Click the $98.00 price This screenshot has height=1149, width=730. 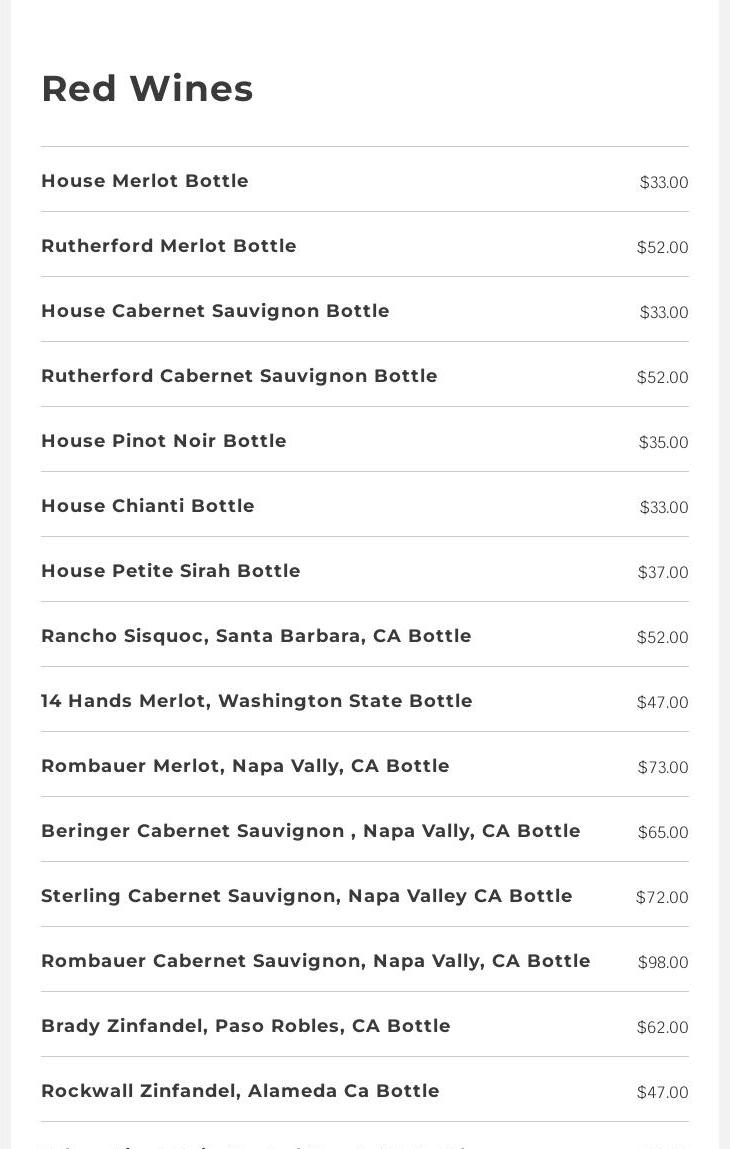[x=663, y=962]
